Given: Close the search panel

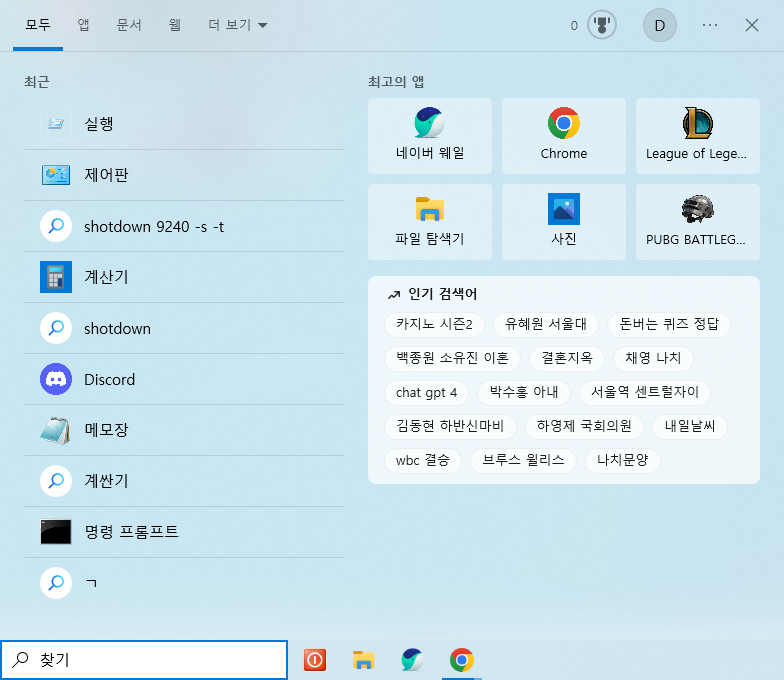Looking at the screenshot, I should pyautogui.click(x=752, y=25).
